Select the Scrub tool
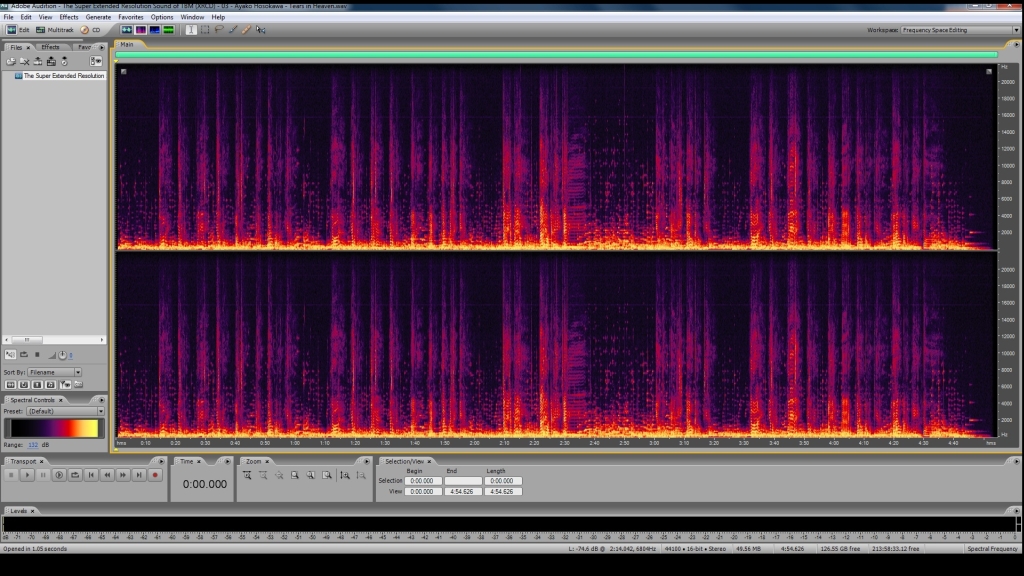Image resolution: width=1024 pixels, height=576 pixels. [x=261, y=30]
